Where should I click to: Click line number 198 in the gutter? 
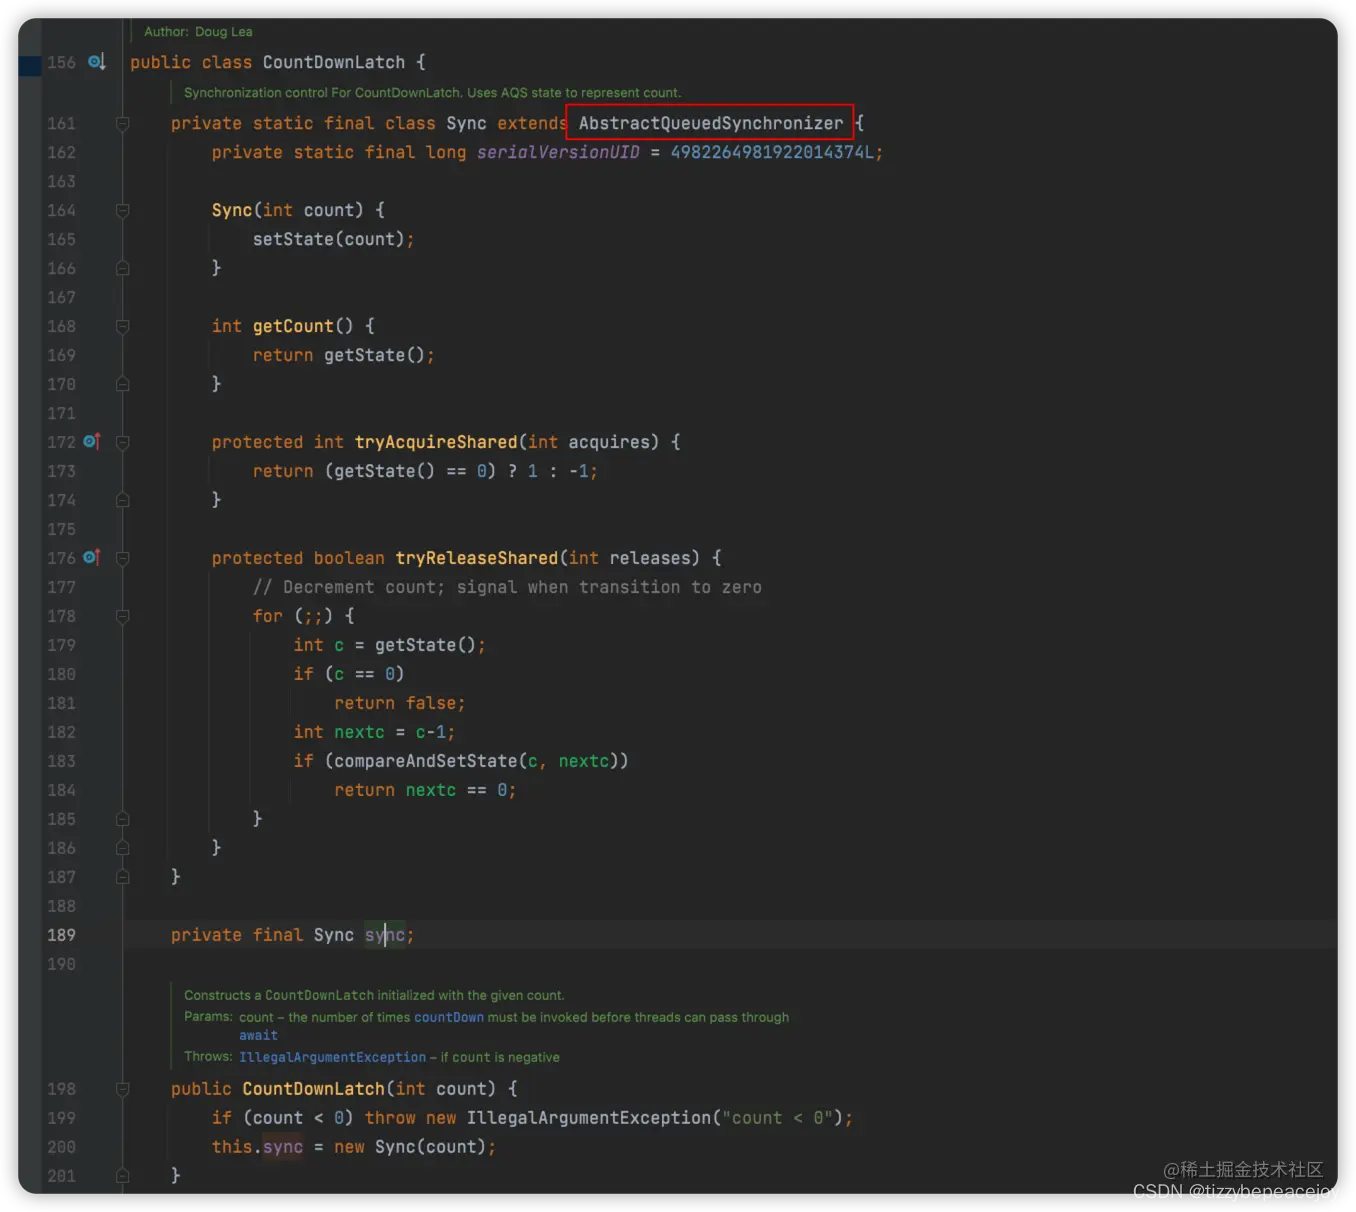[x=61, y=1089]
